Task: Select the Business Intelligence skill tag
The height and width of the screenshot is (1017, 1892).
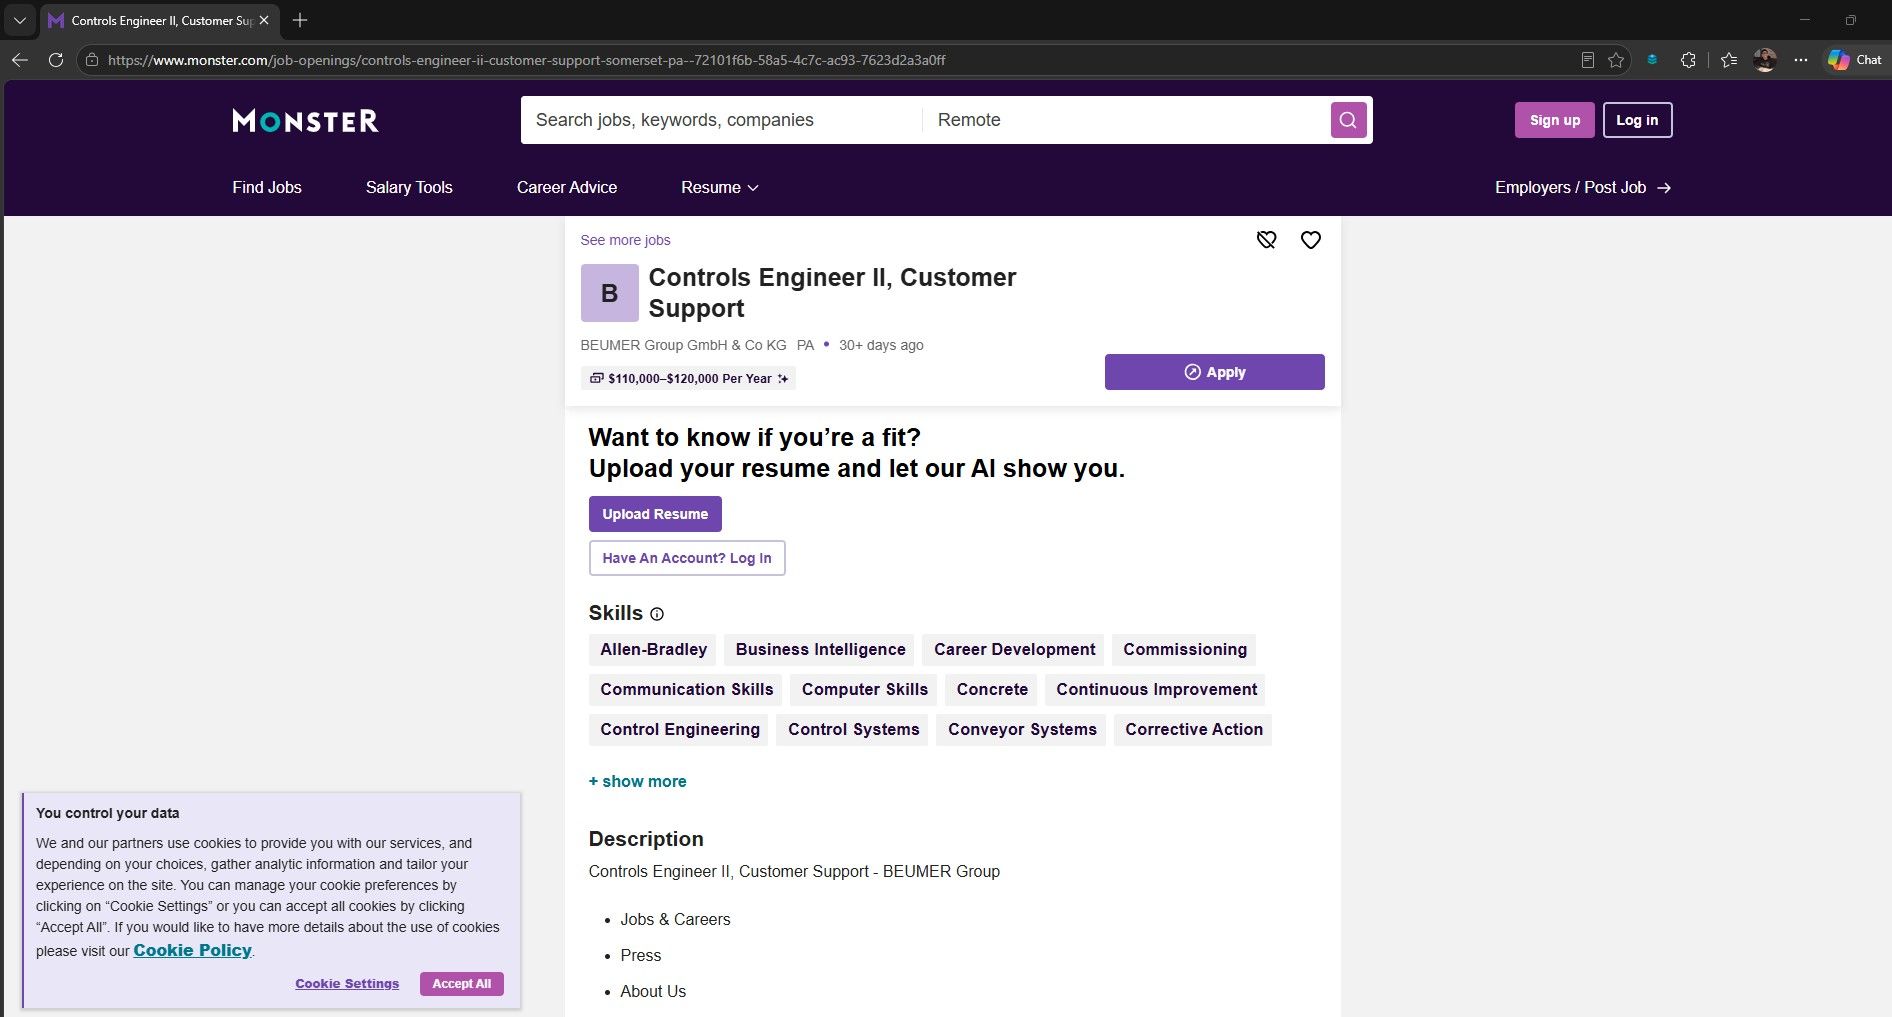Action: (820, 650)
